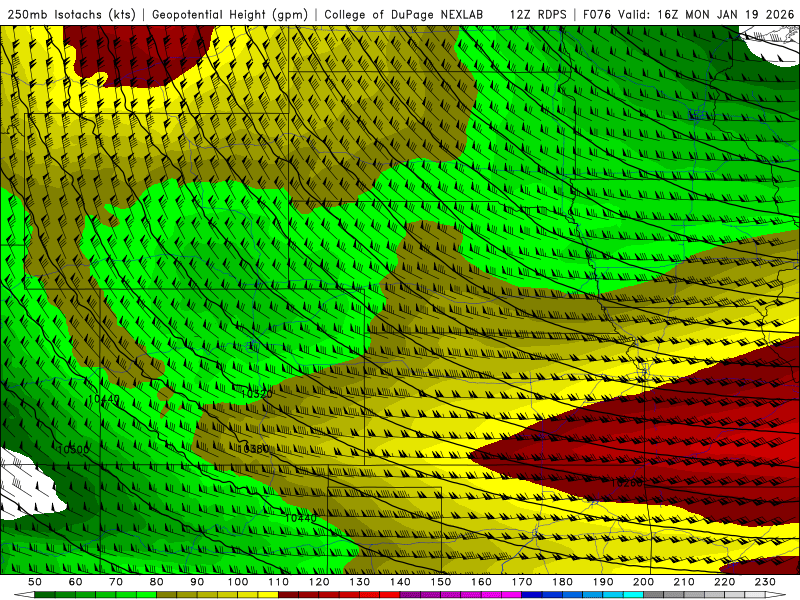
Task: Click the 100 value on the color scale
Action: 238,582
